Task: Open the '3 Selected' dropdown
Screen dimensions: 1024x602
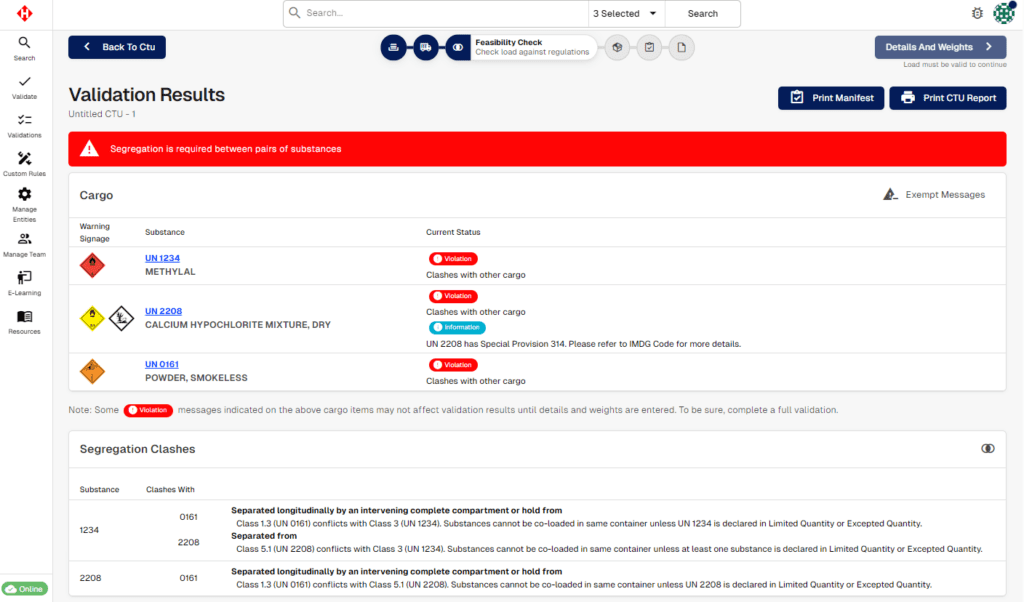Action: pos(626,14)
